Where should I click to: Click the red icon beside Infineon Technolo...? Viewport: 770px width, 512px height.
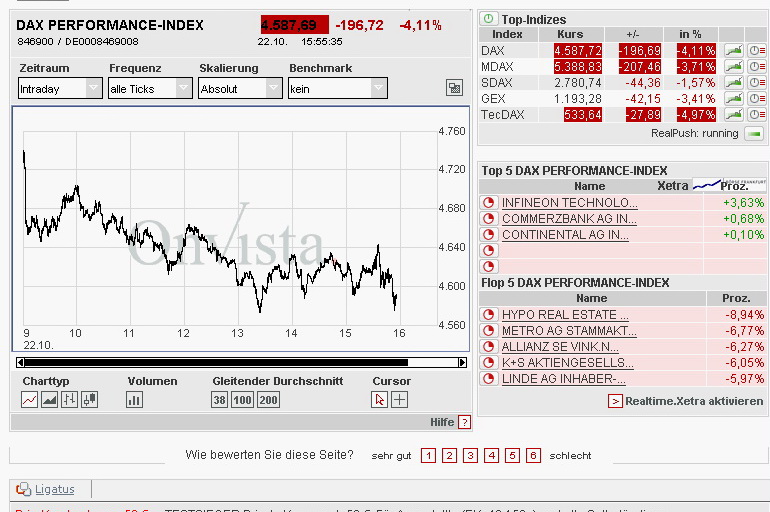click(x=489, y=202)
